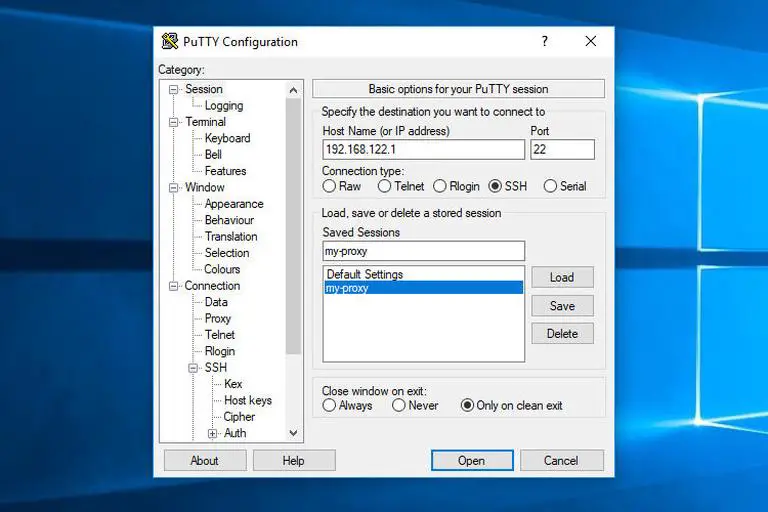Load the selected saved session
Image resolution: width=768 pixels, height=512 pixels.
[x=562, y=278]
